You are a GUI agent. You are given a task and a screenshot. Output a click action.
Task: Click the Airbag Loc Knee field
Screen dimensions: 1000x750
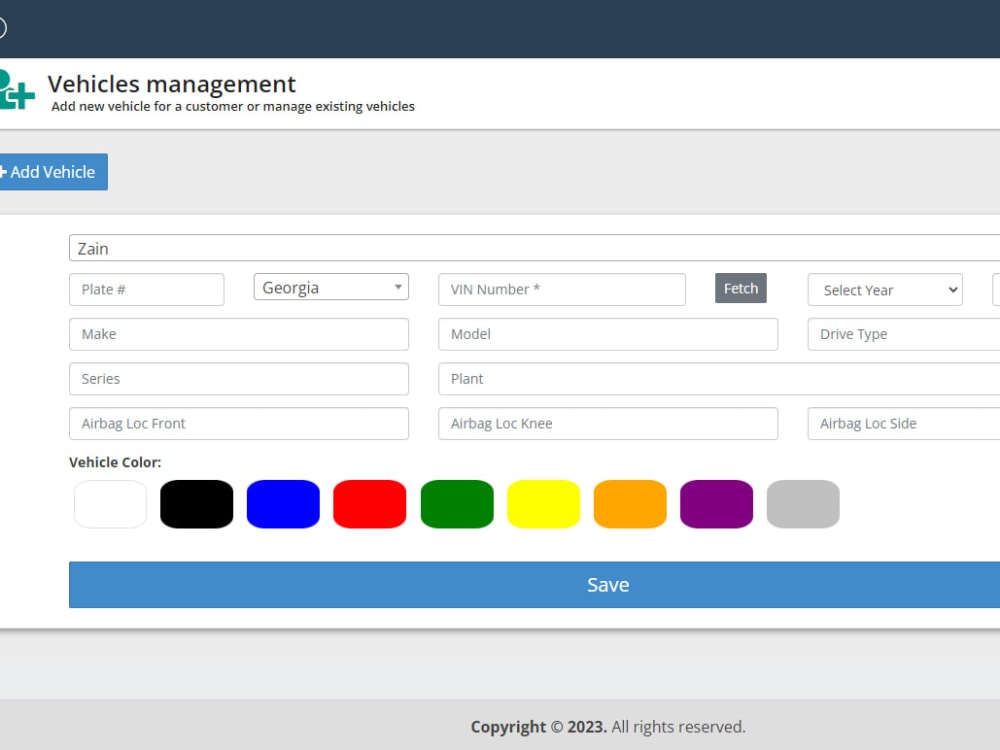coord(607,423)
